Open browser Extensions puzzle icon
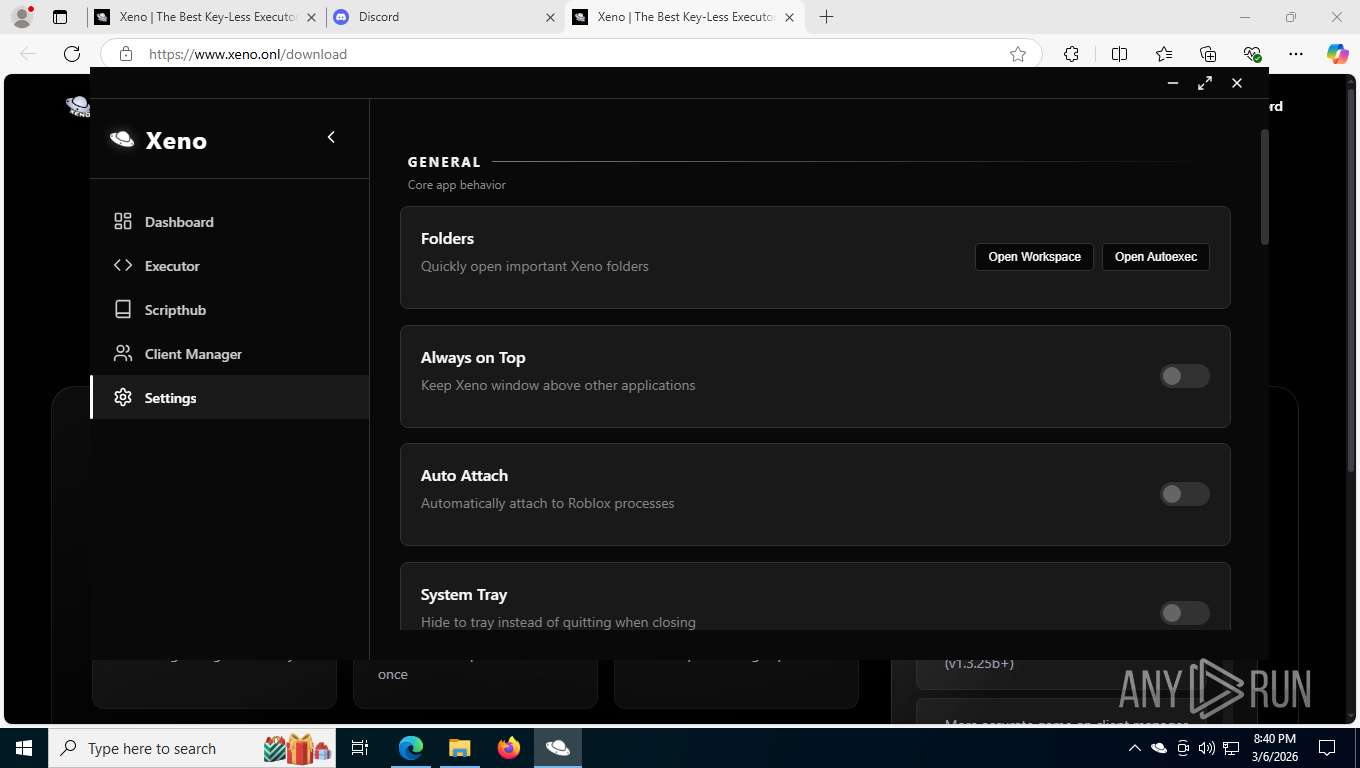Screen dimensions: 1360x768 [x=1071, y=54]
